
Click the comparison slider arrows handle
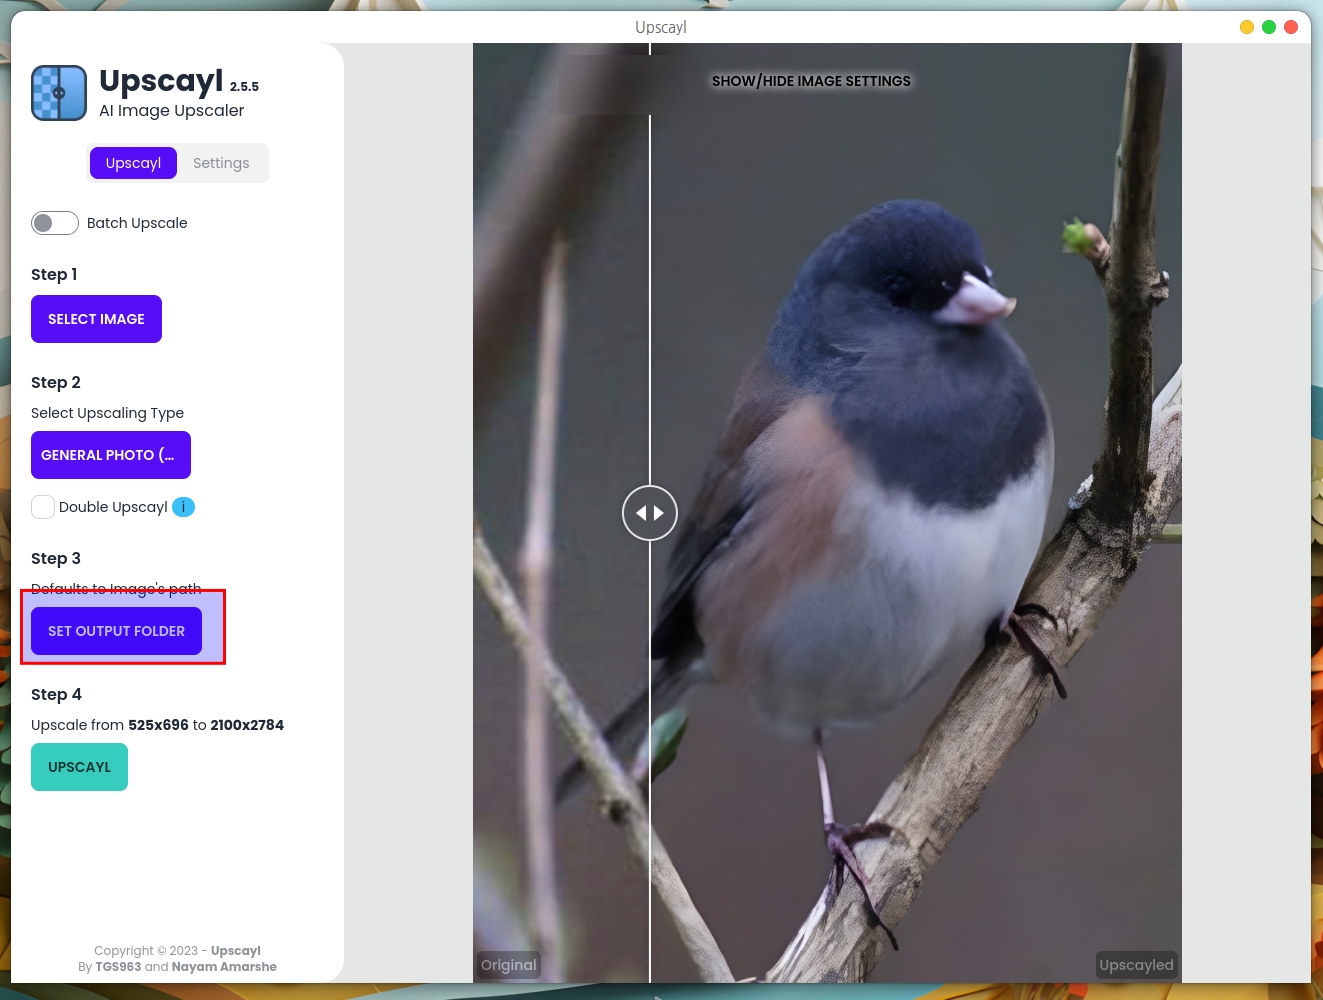(650, 513)
